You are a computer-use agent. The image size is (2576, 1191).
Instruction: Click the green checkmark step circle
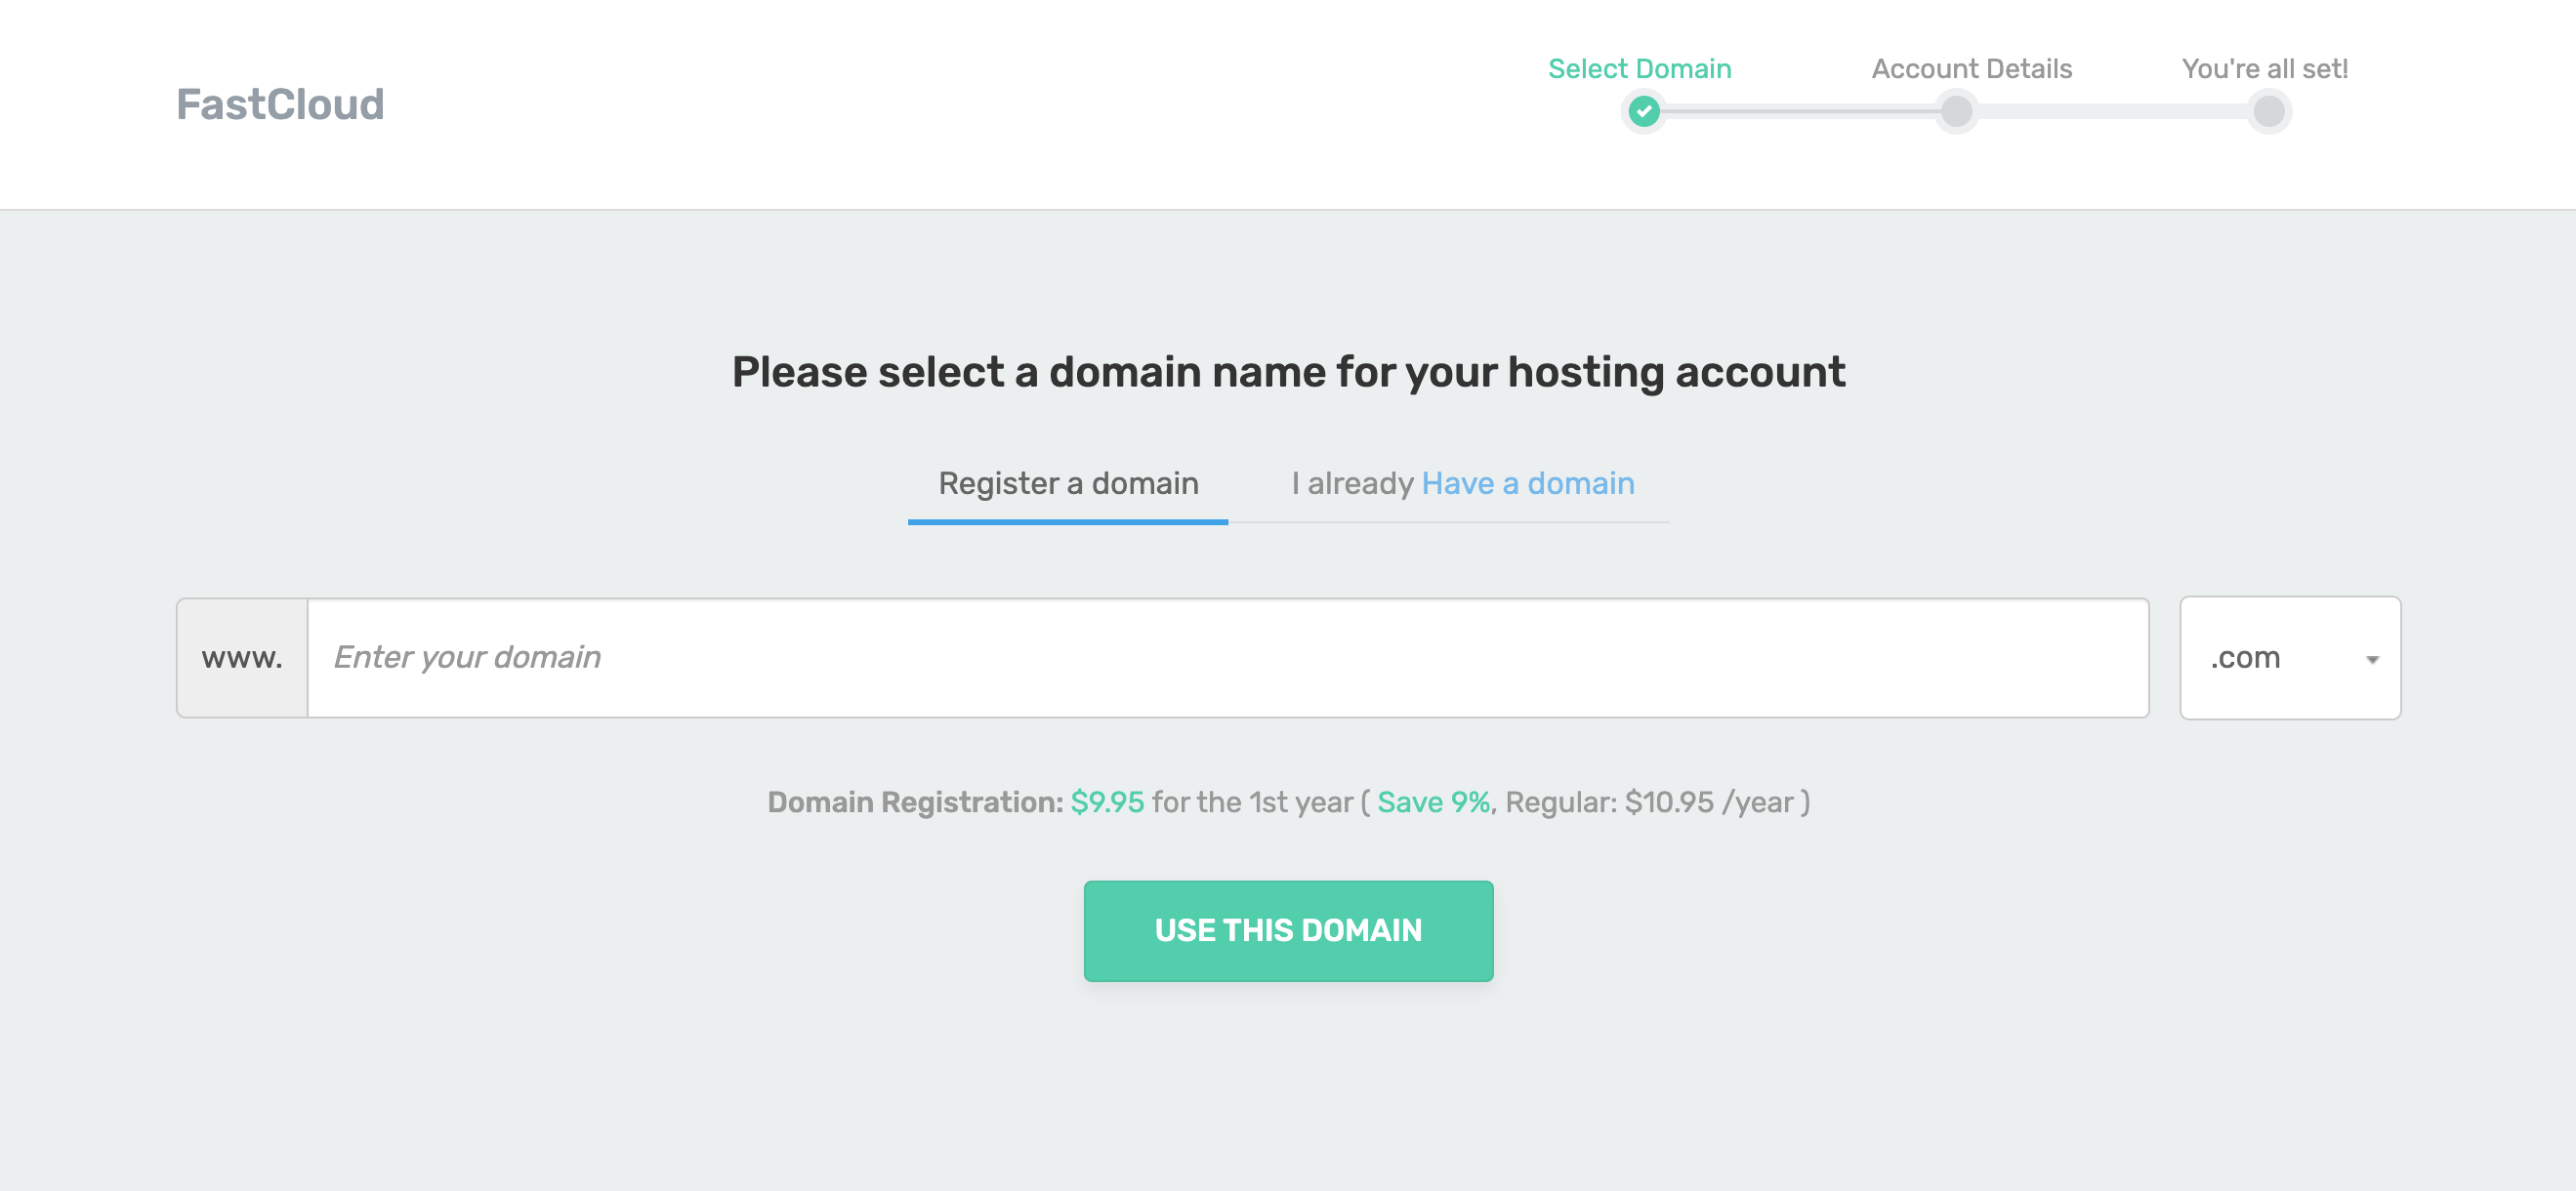point(1643,111)
